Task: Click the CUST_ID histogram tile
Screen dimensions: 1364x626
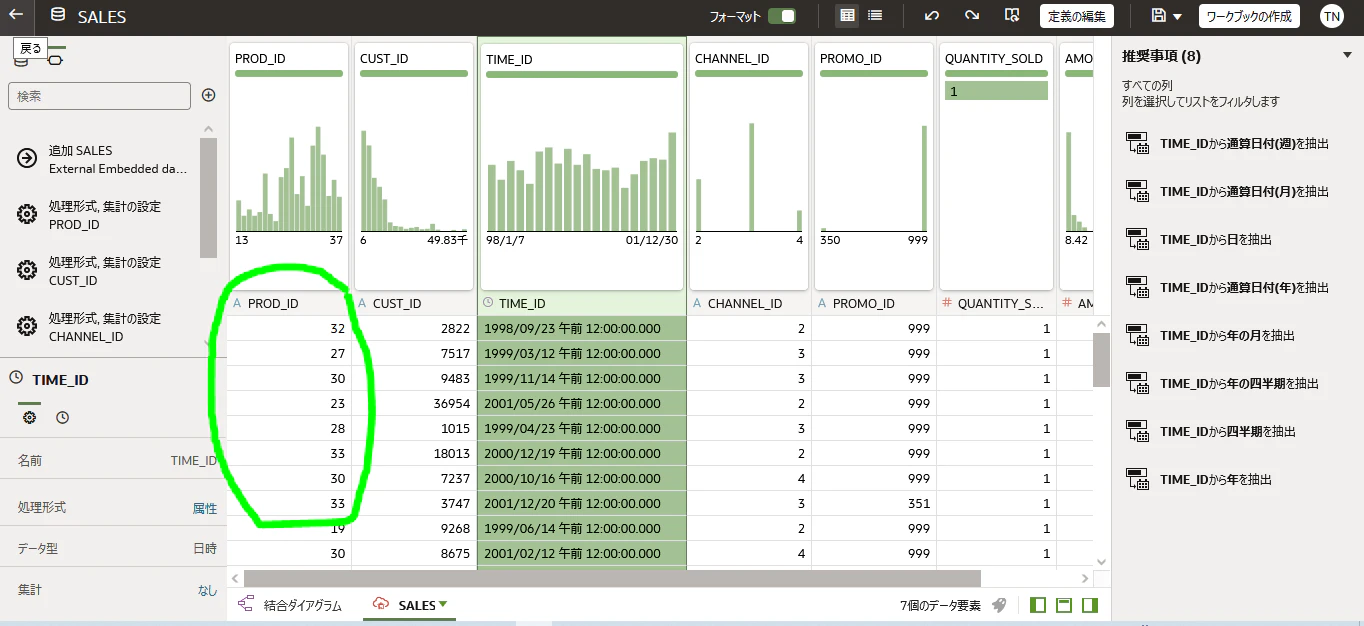Action: (414, 166)
